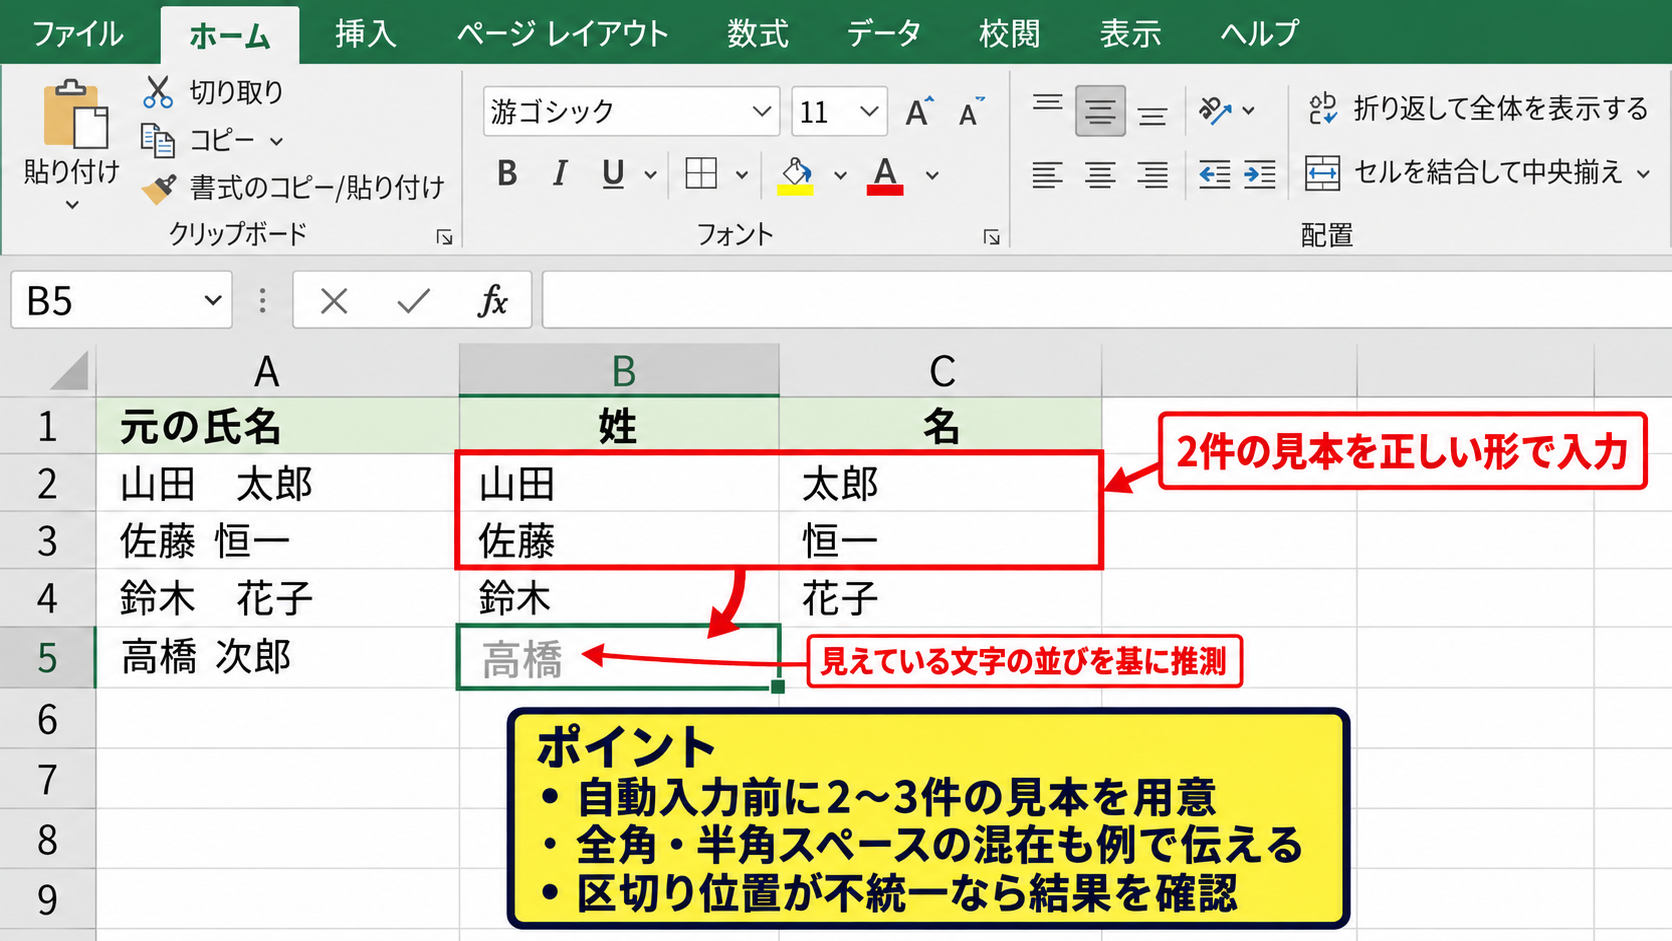Expand the font color dropdown arrow

point(932,175)
